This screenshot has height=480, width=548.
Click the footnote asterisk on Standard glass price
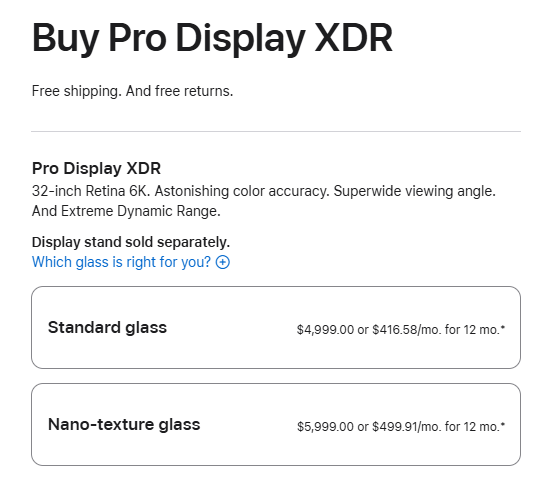tap(503, 328)
